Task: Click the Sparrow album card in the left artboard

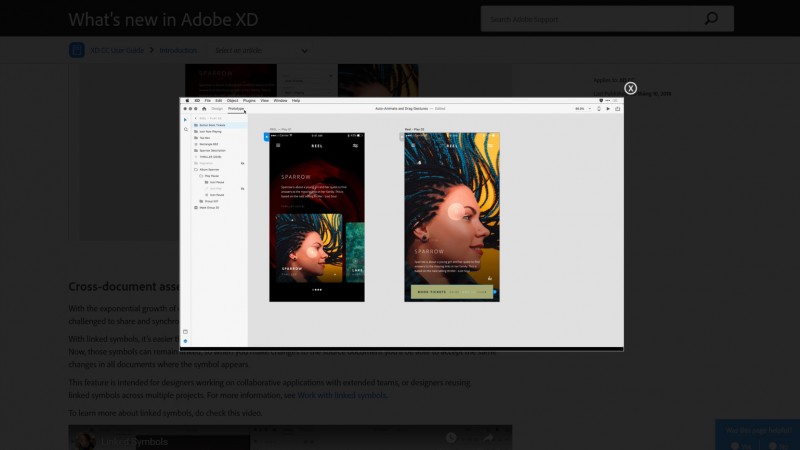Action: [309, 248]
